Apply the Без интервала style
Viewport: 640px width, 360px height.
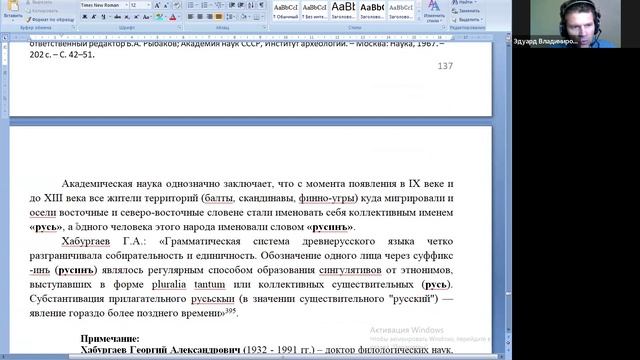(314, 11)
